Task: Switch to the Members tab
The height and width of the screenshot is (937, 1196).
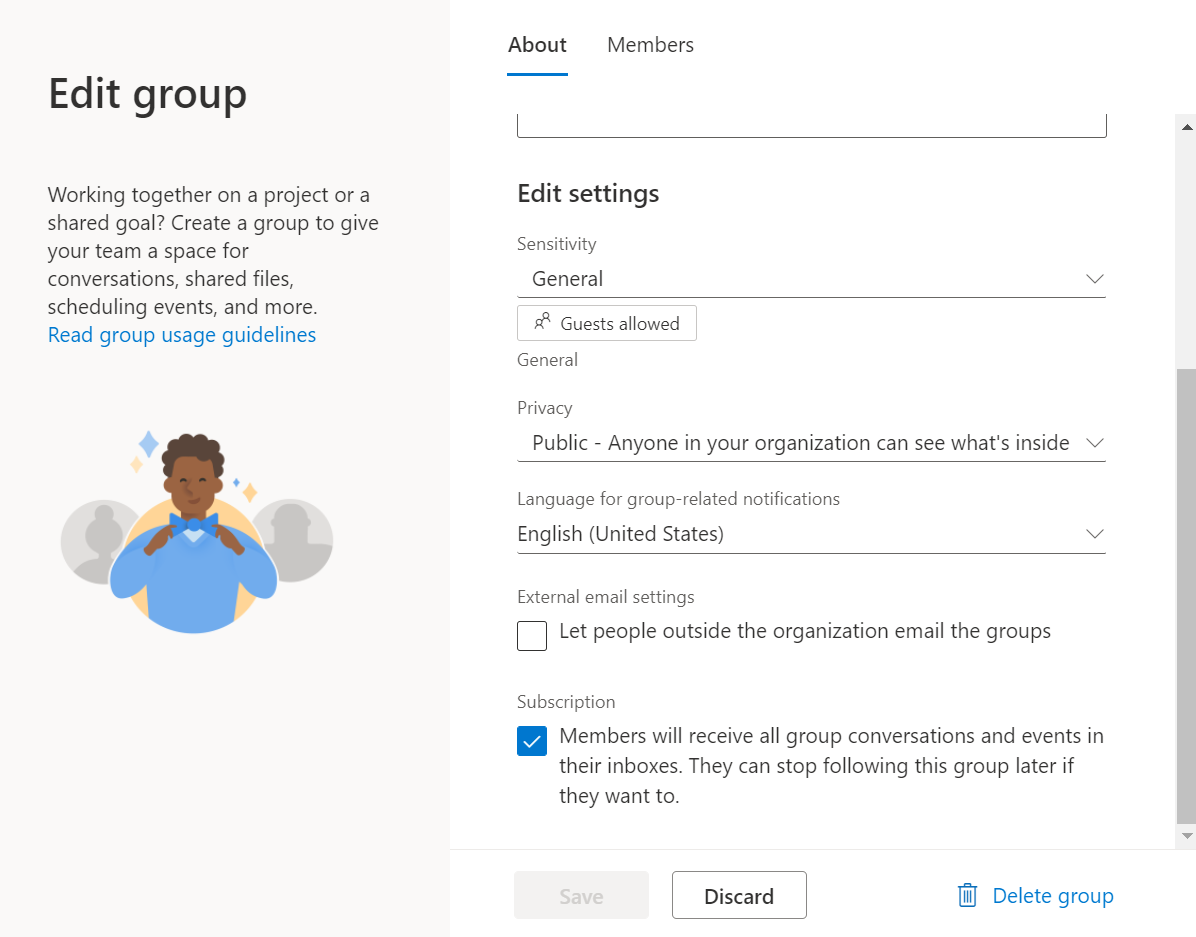Action: point(650,45)
